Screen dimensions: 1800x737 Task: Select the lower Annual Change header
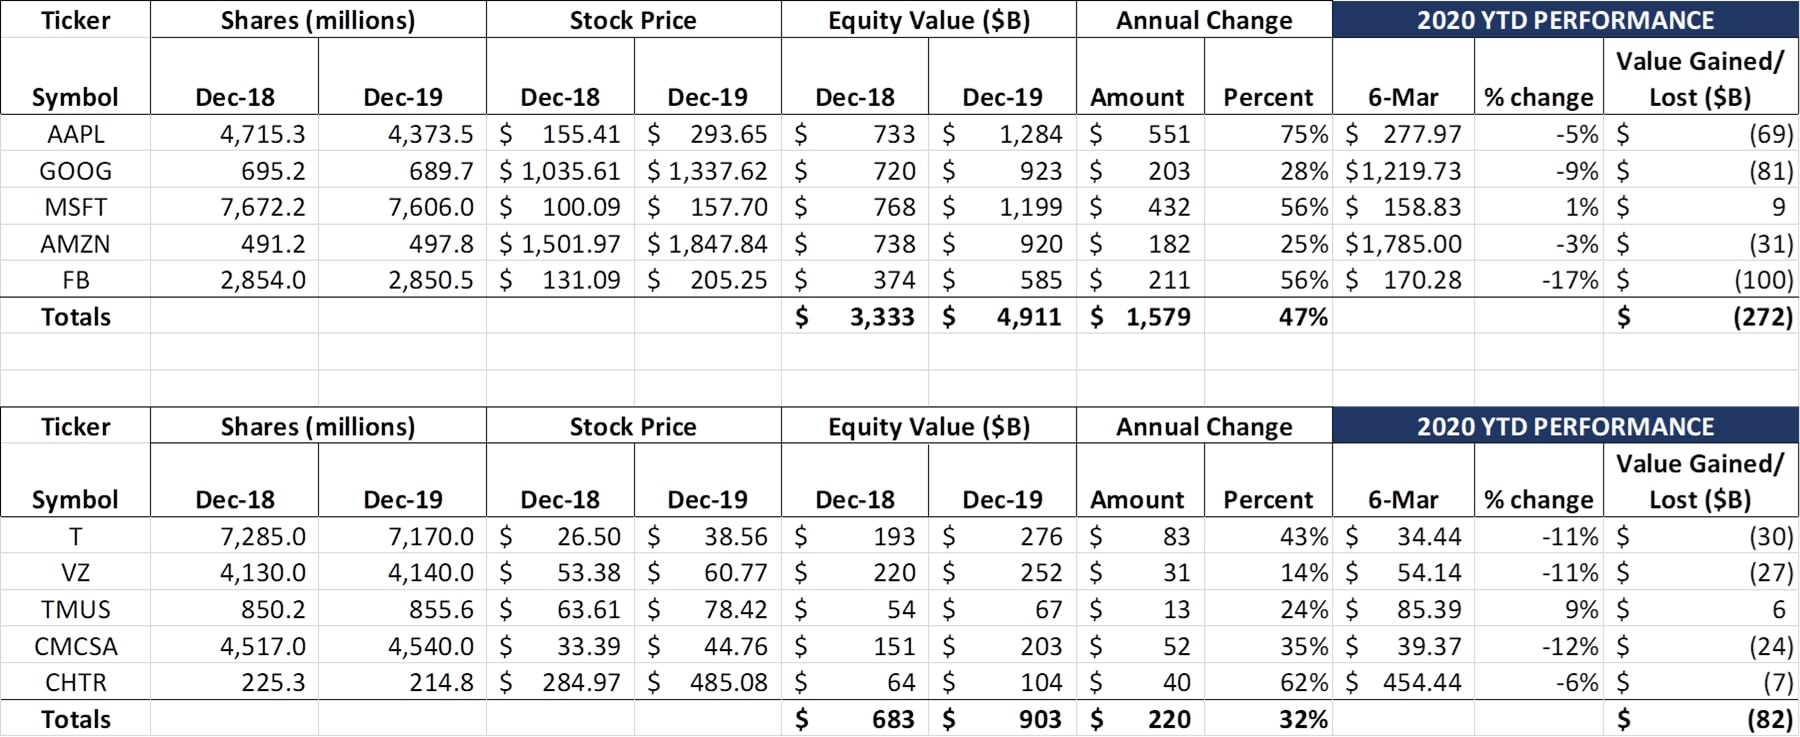(x=1204, y=427)
